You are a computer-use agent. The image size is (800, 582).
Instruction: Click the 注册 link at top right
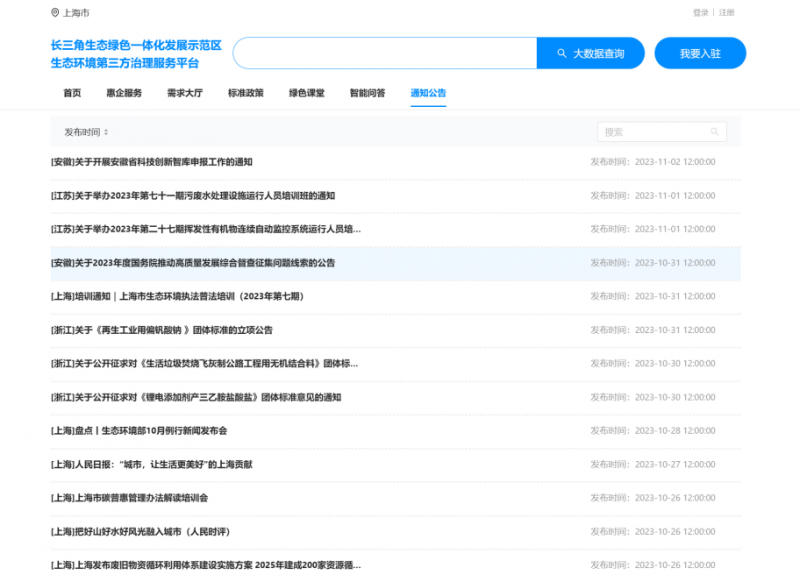coord(726,13)
